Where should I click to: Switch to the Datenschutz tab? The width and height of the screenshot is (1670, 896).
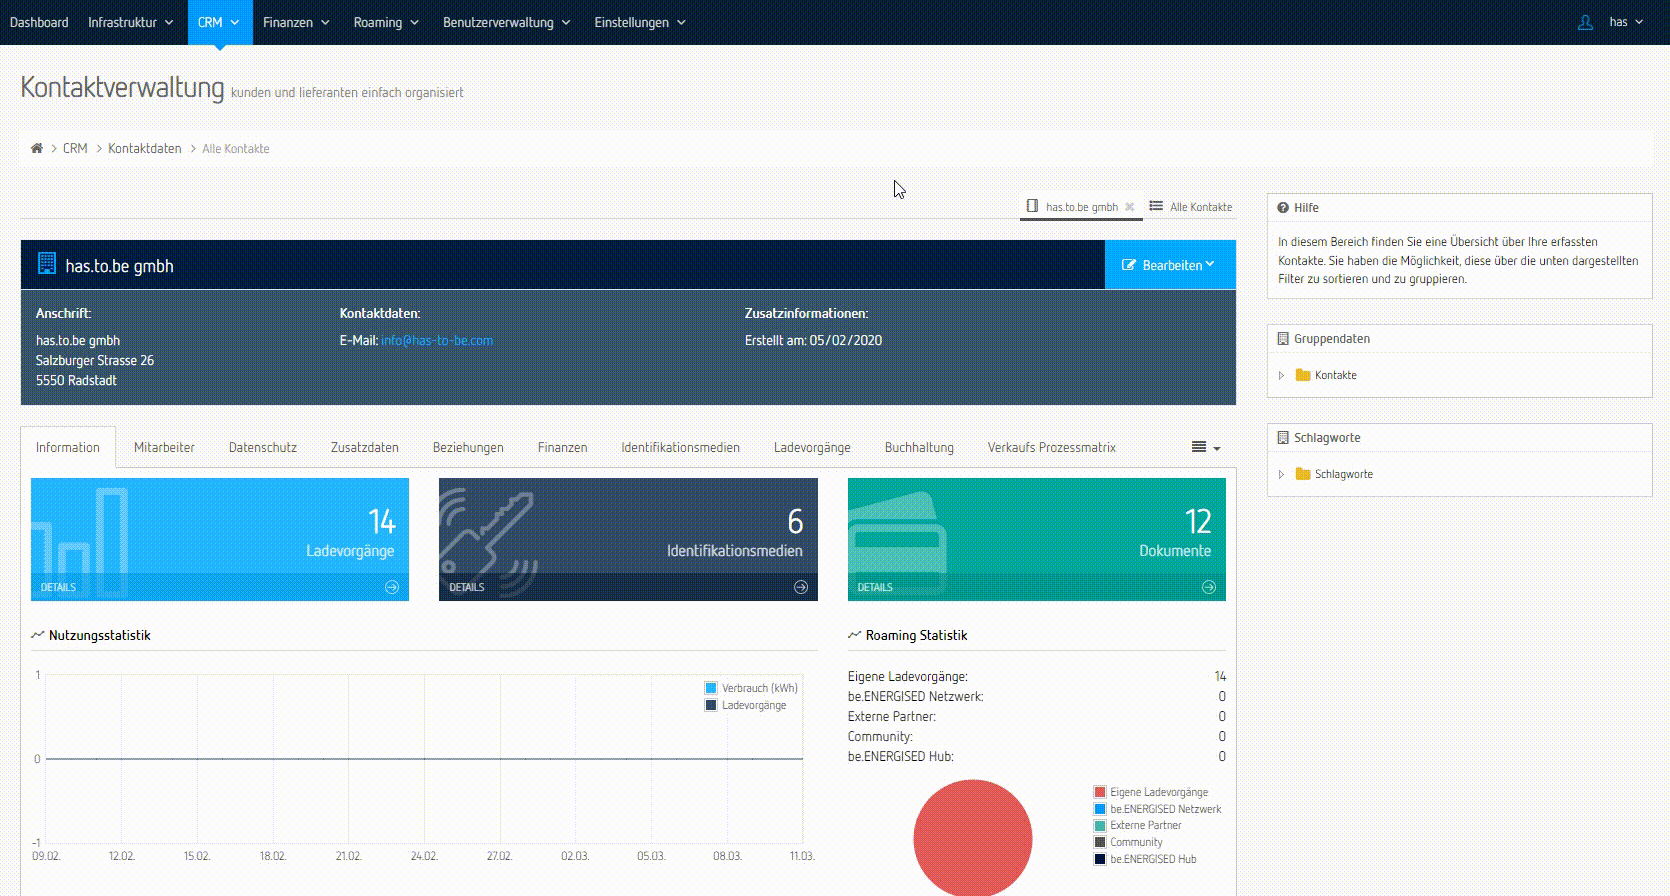(263, 447)
